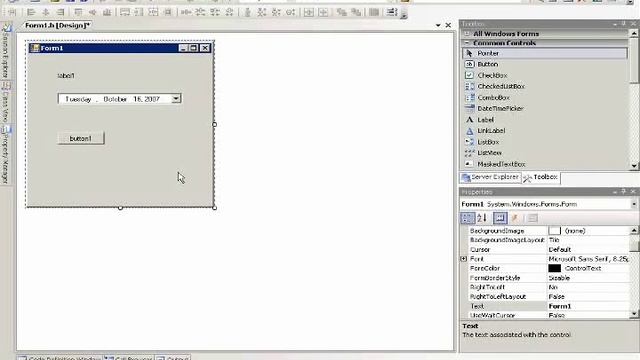Pick the Label control from Toolbox

click(x=545, y=120)
